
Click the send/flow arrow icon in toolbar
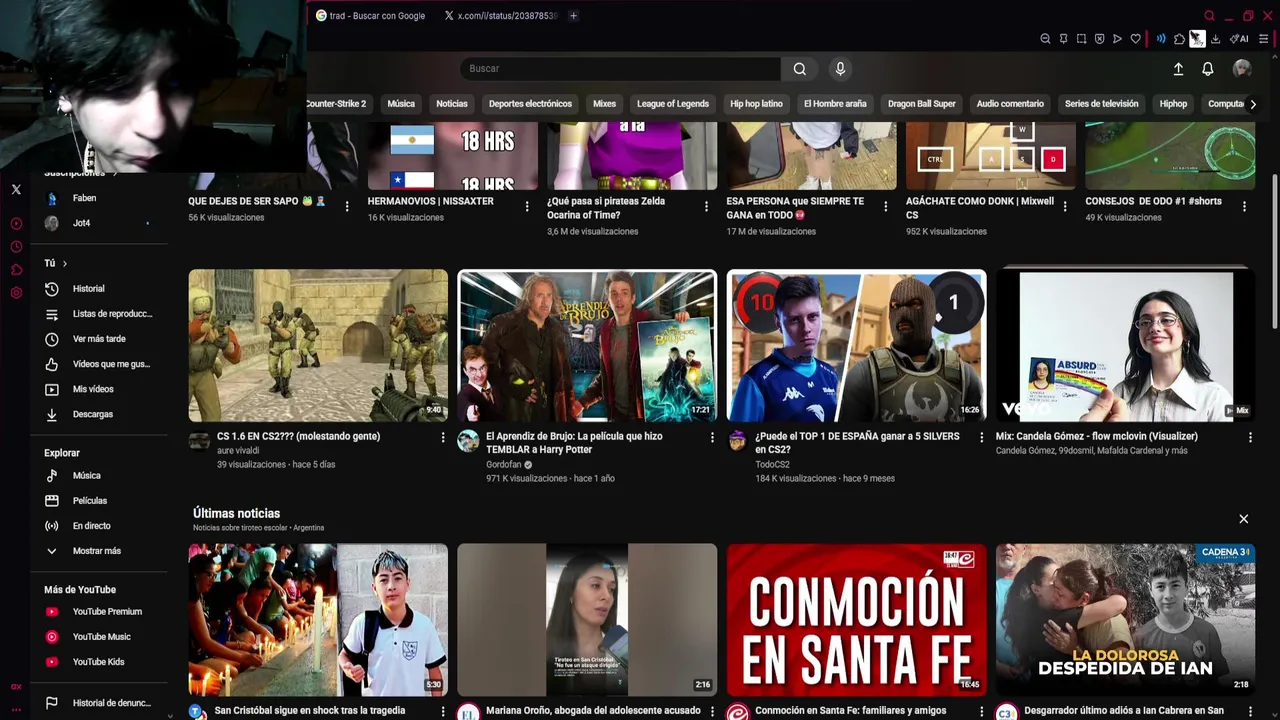1117,39
